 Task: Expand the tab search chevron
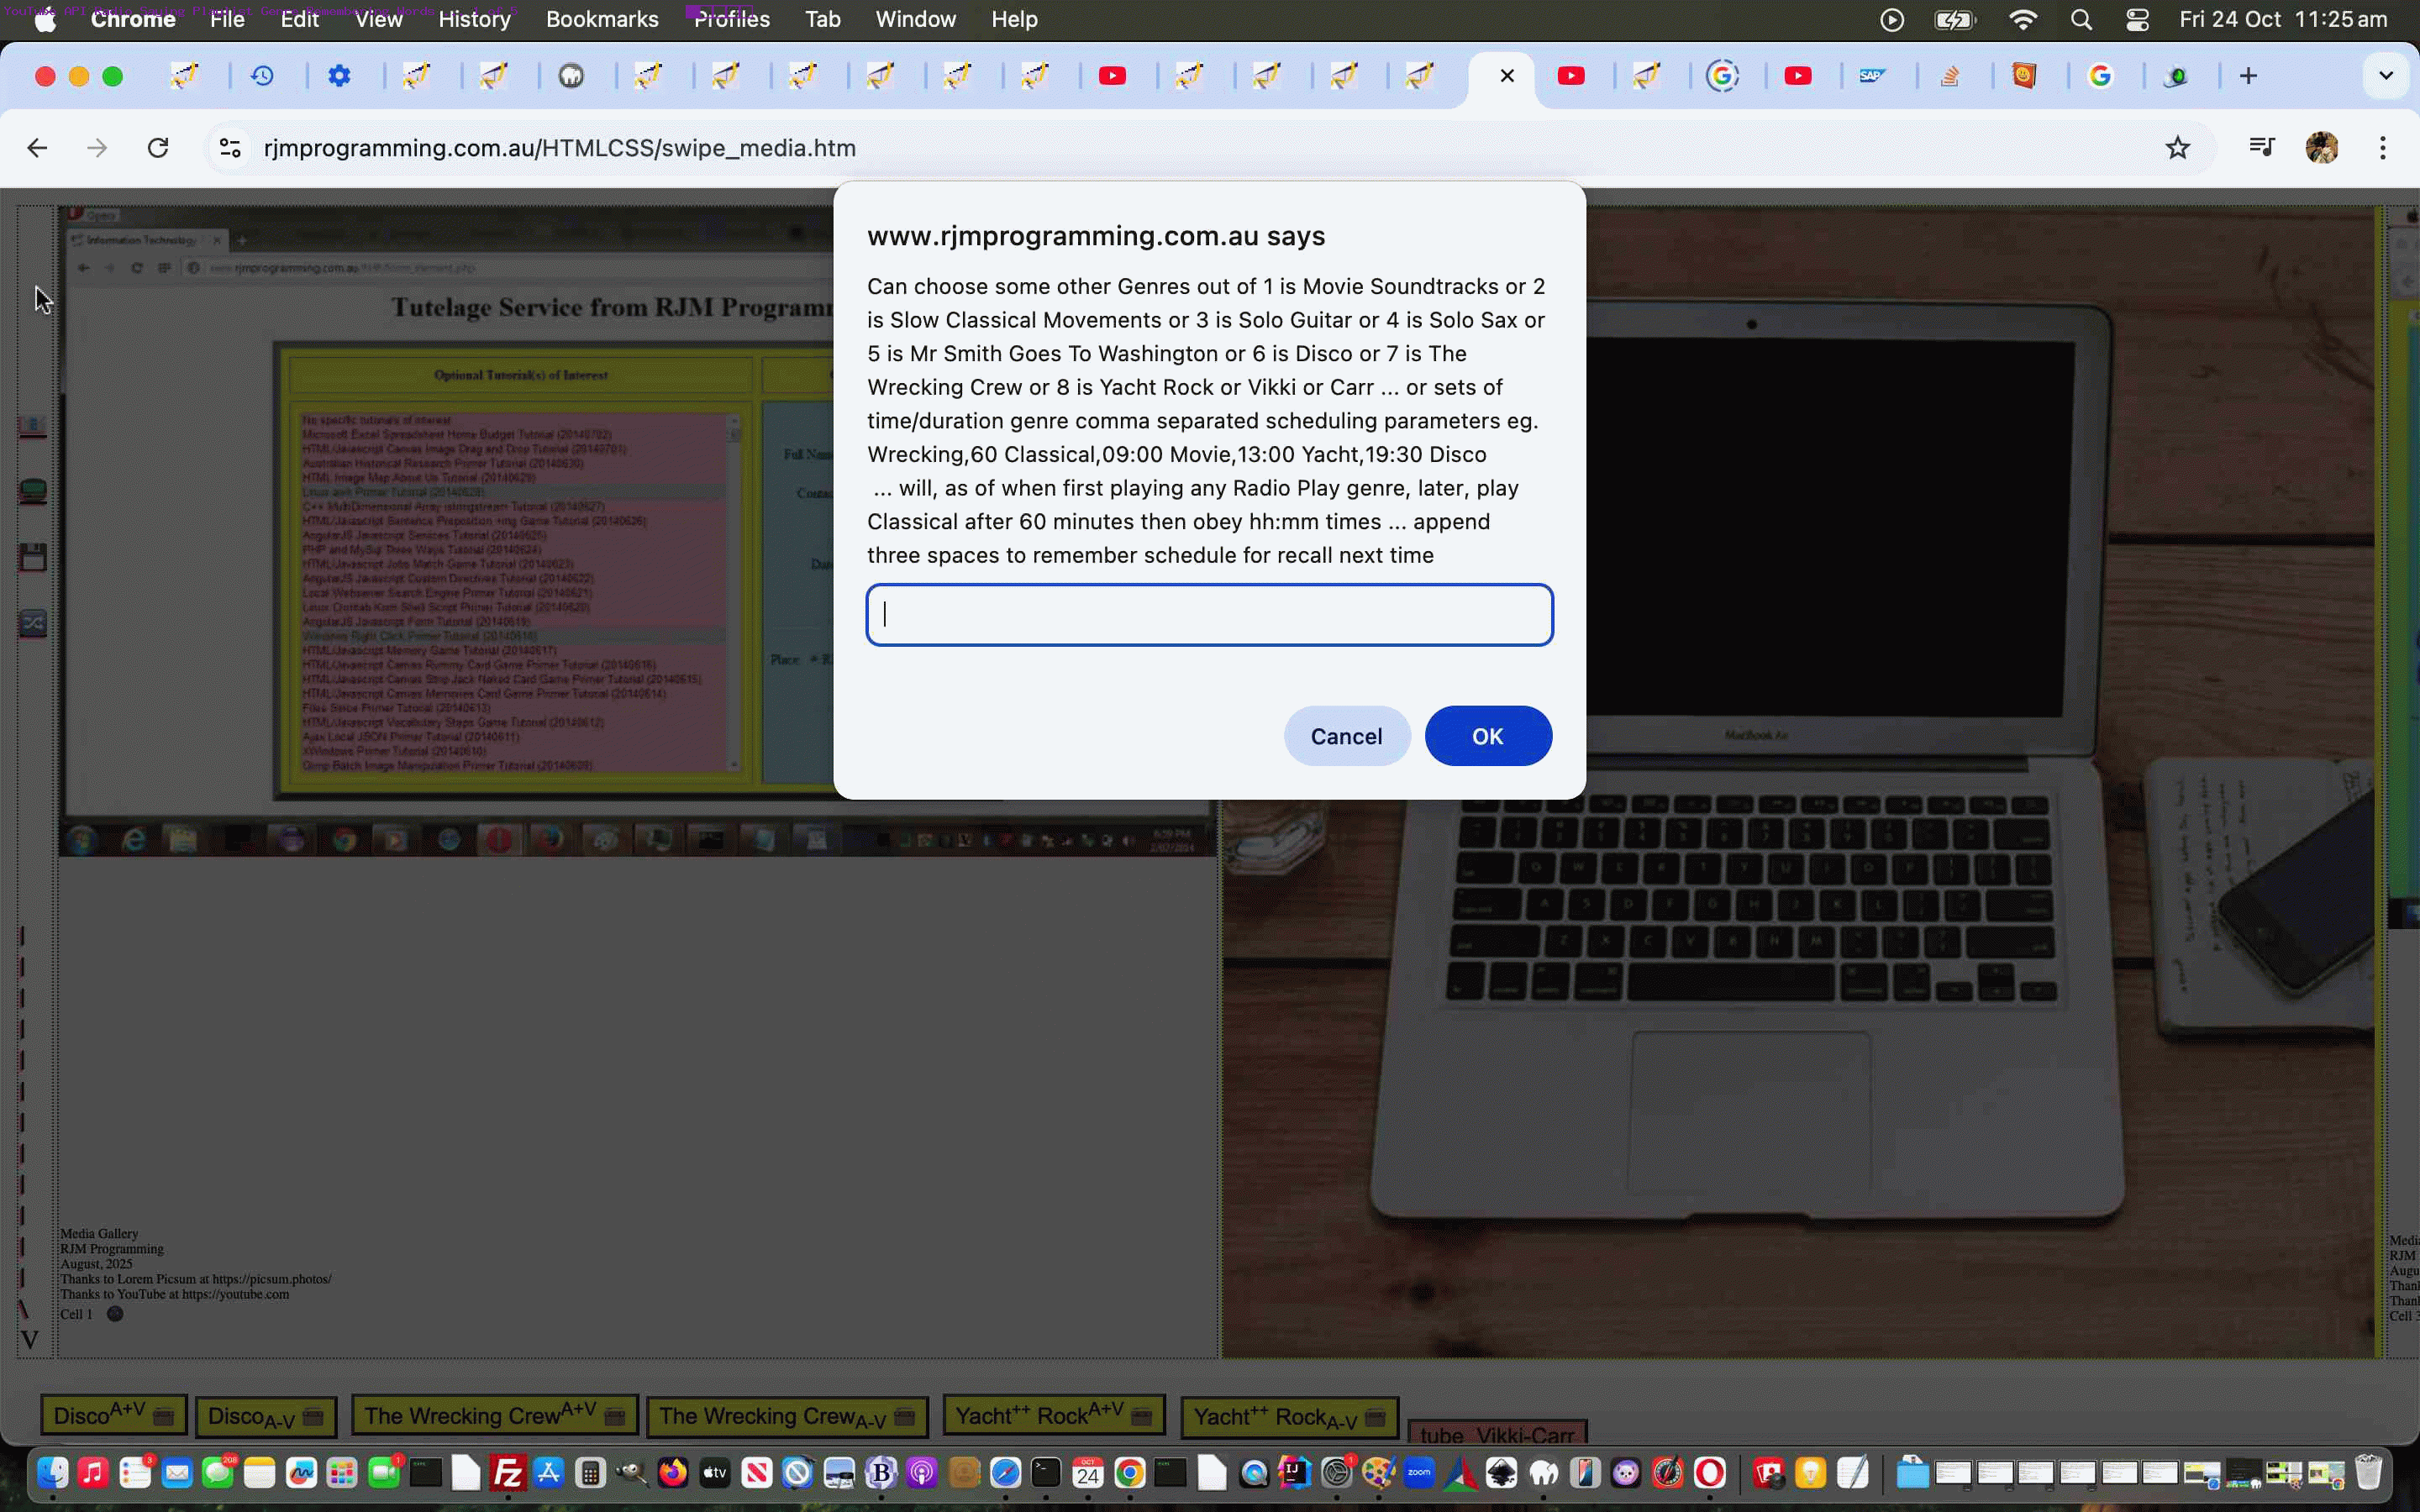click(x=2385, y=76)
